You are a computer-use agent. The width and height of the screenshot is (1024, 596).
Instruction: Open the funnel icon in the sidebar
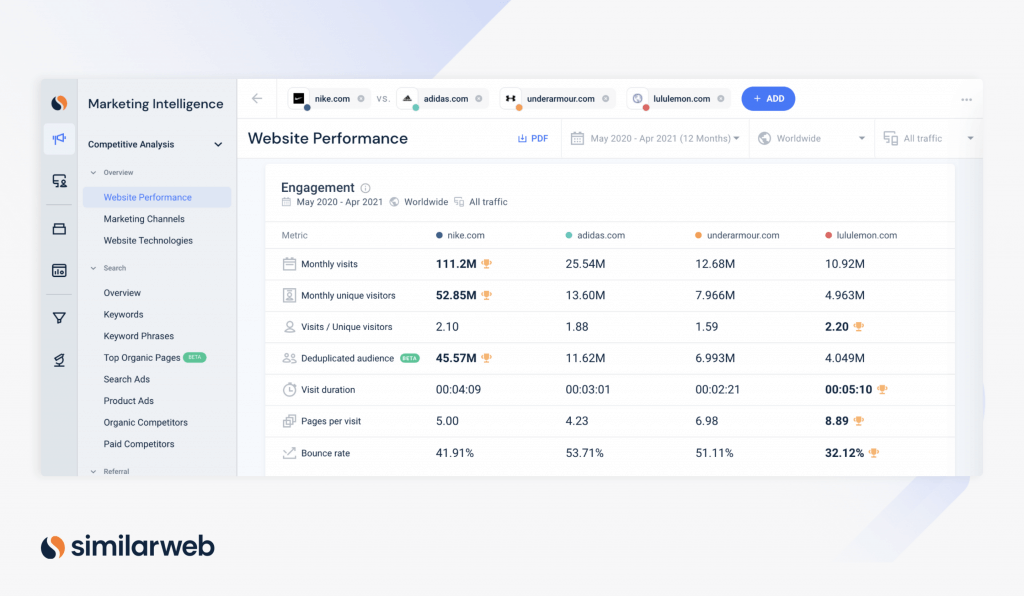click(59, 318)
